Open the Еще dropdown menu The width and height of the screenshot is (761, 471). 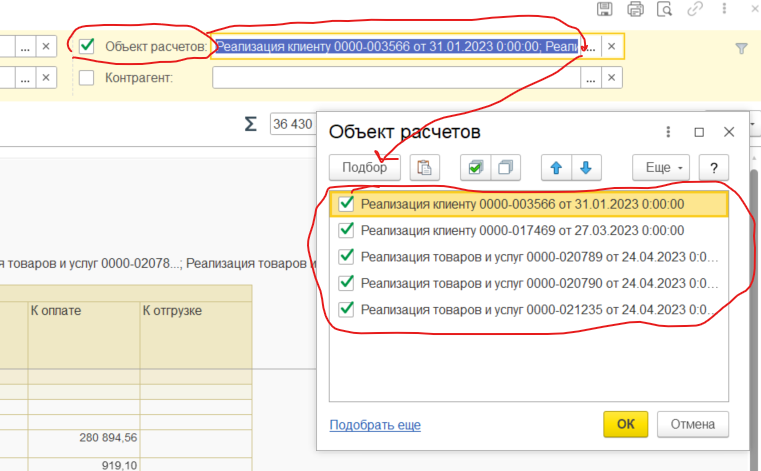click(661, 168)
